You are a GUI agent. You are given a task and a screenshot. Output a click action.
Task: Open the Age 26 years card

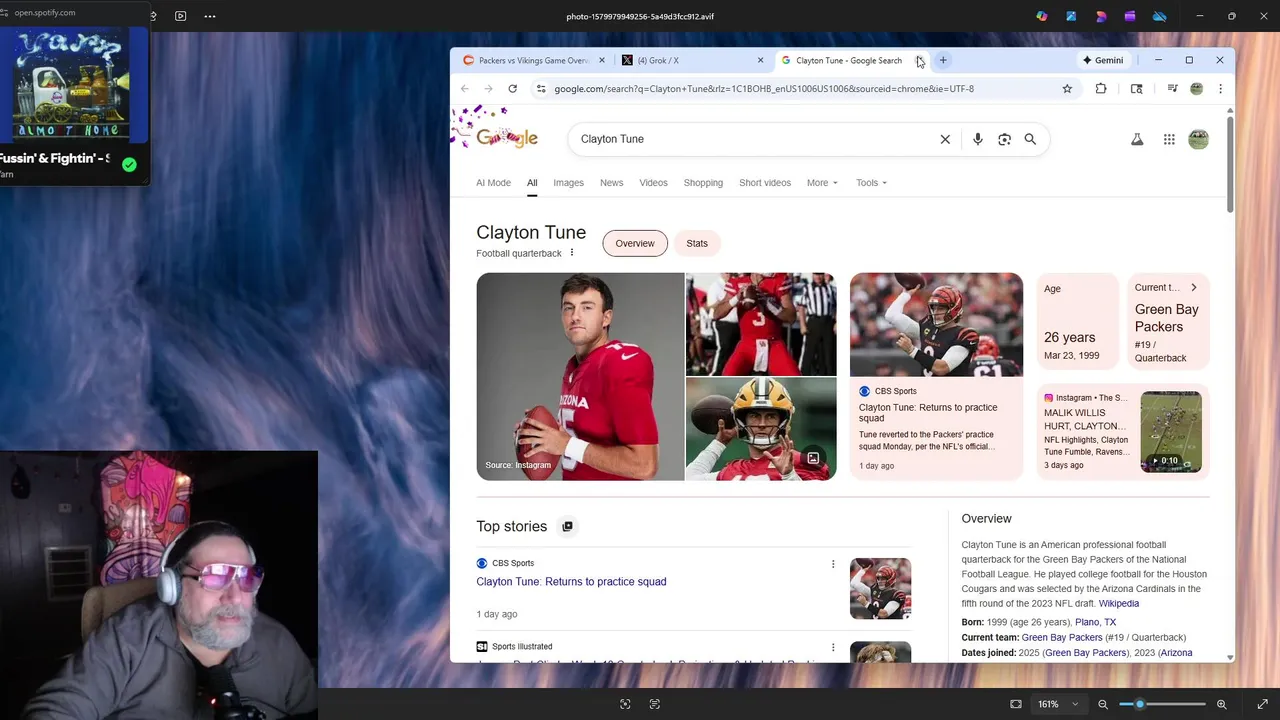pos(1077,321)
